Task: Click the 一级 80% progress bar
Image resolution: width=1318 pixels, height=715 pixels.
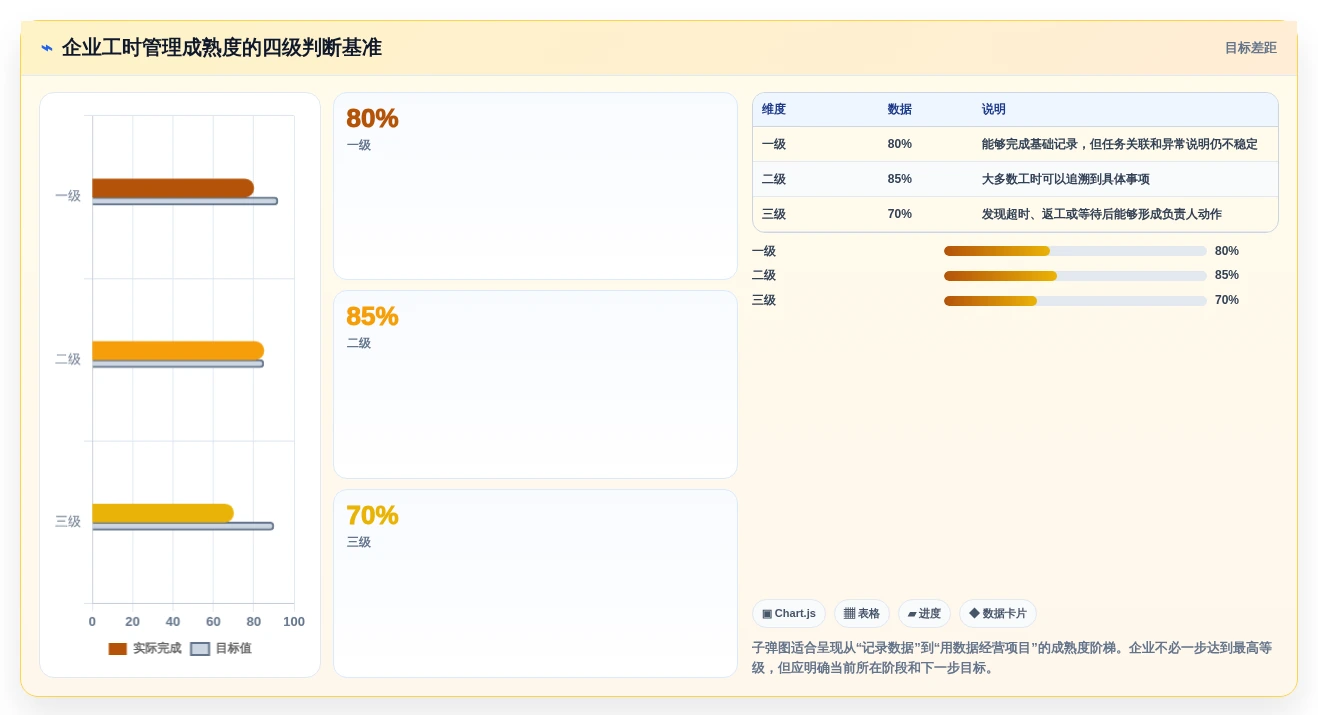Action: coord(1075,251)
